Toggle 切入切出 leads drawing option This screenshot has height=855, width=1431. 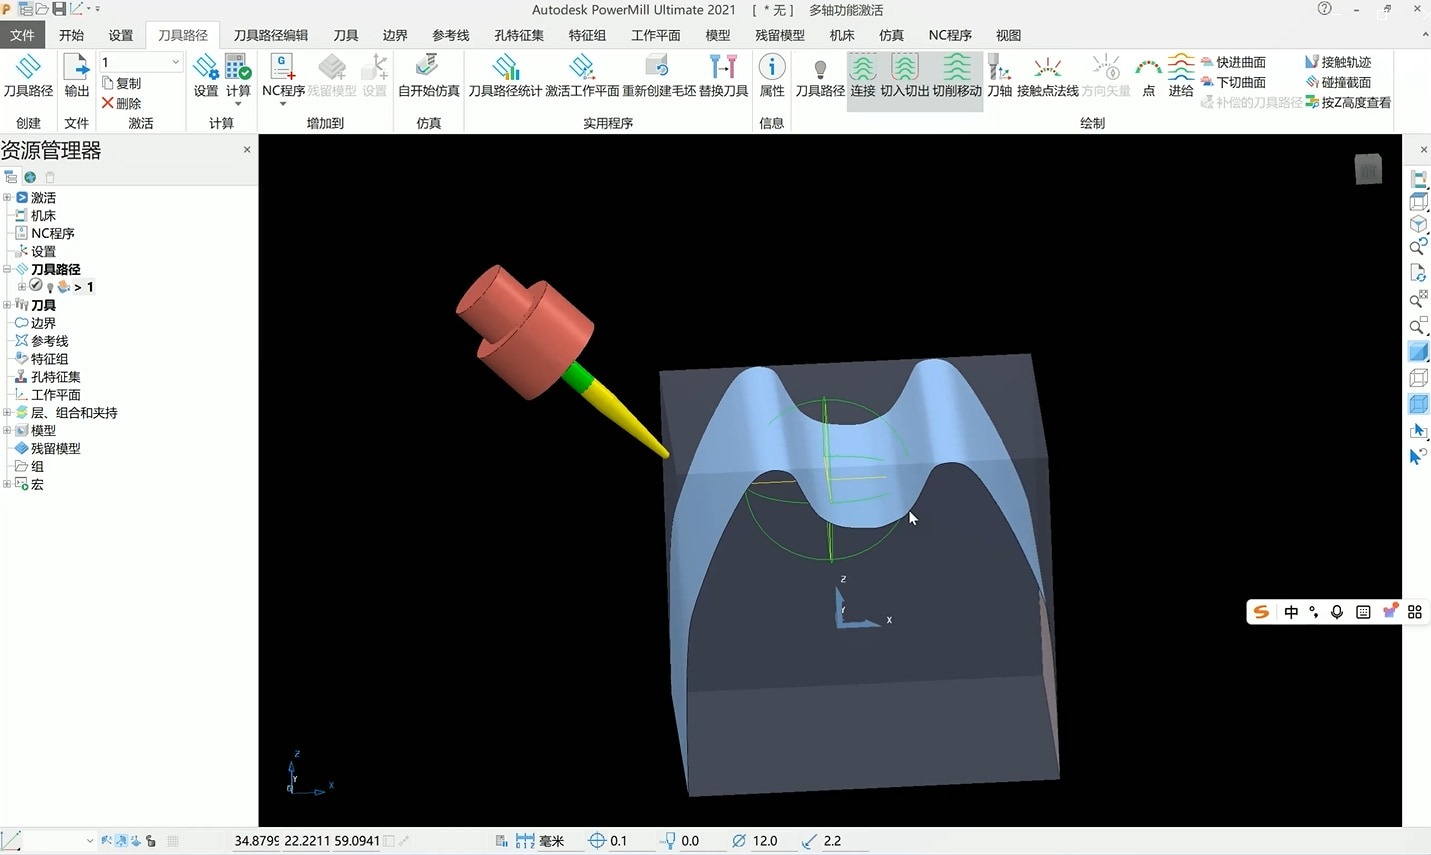coord(904,76)
